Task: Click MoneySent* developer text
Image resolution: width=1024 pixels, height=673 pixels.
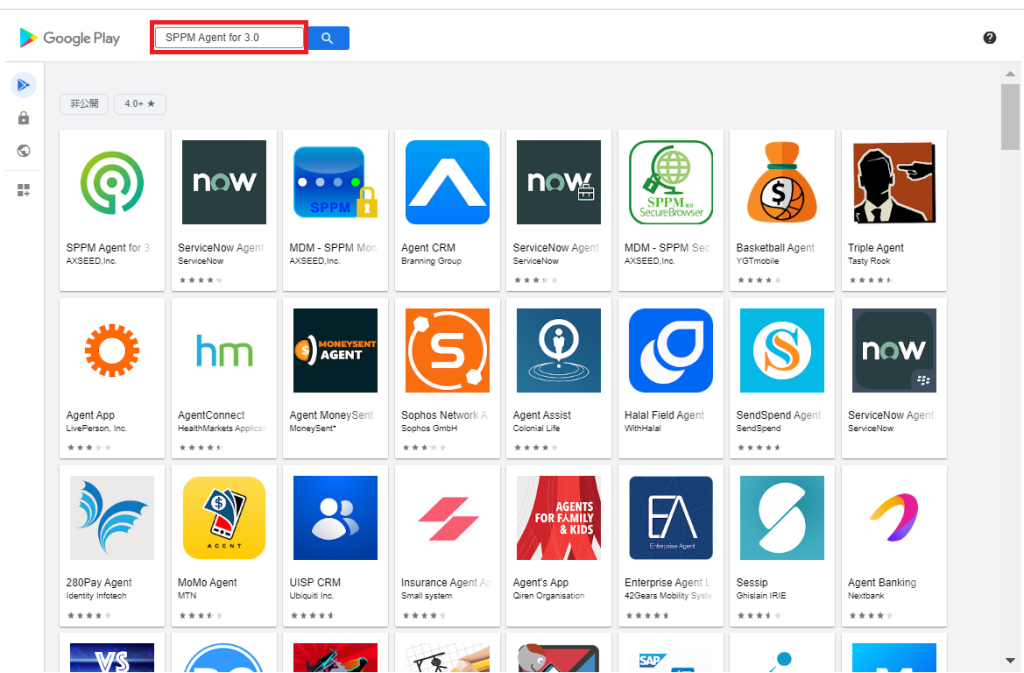Action: pos(313,429)
